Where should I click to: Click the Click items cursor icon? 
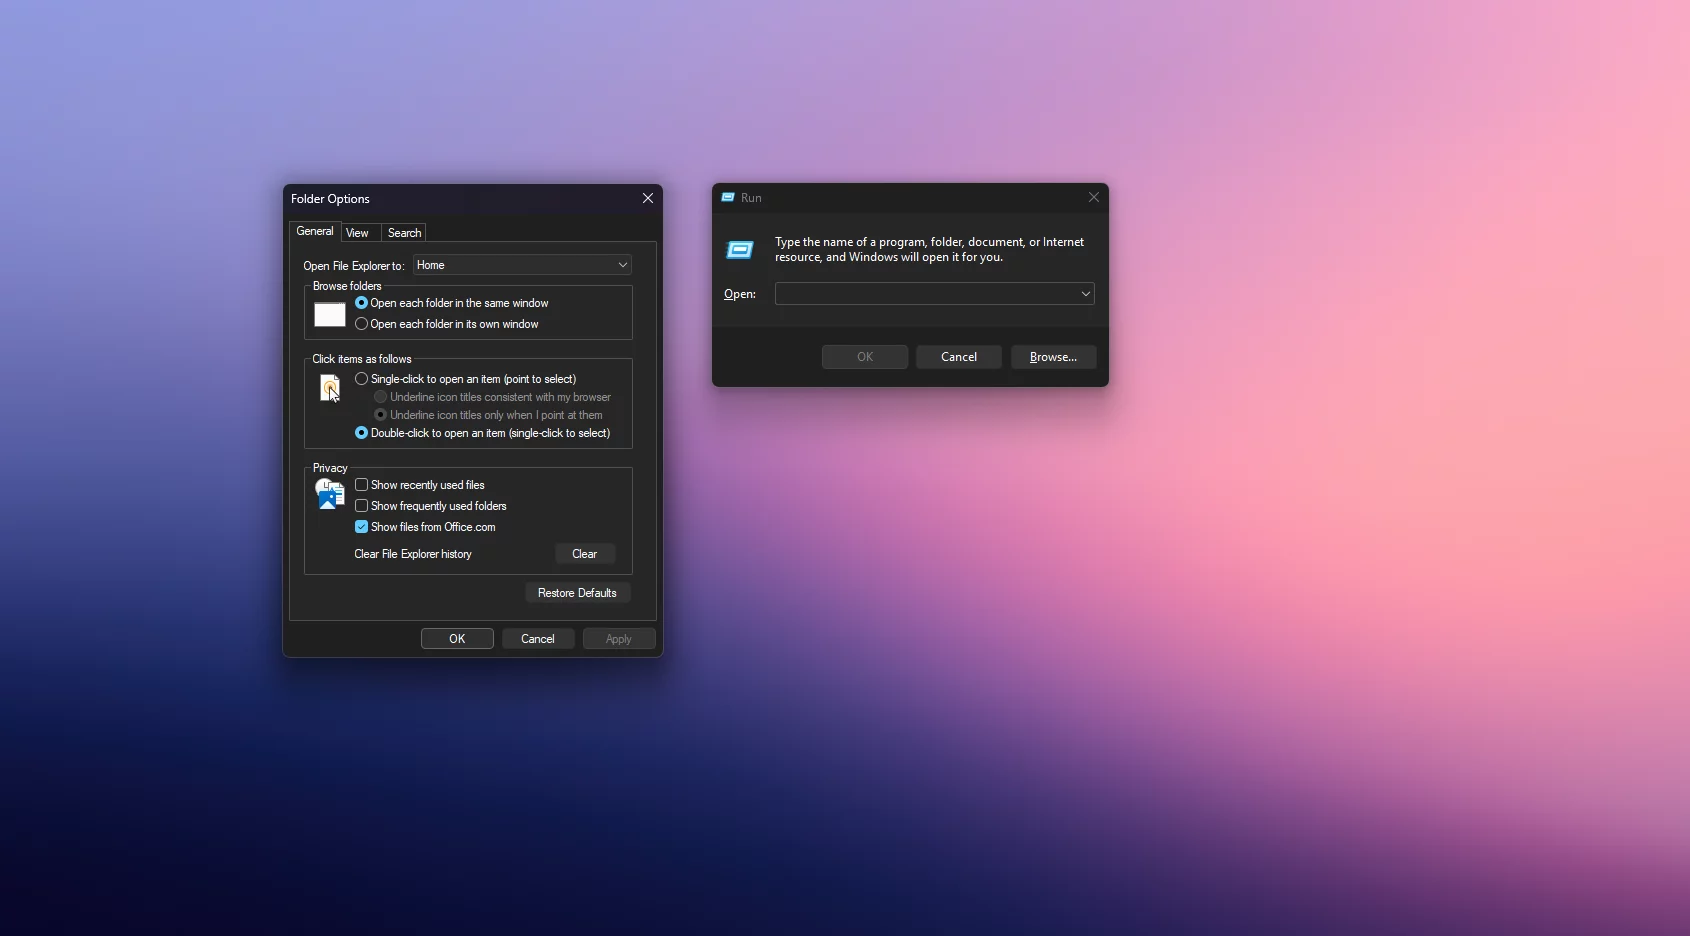(329, 388)
